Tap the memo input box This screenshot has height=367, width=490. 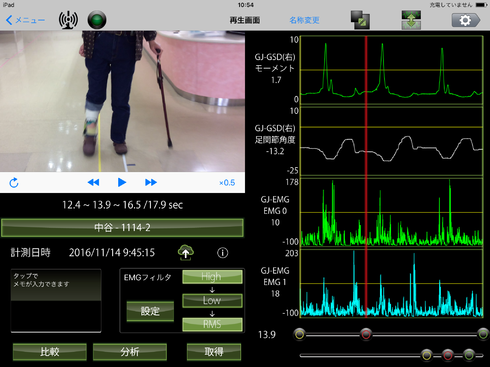pos(56,301)
